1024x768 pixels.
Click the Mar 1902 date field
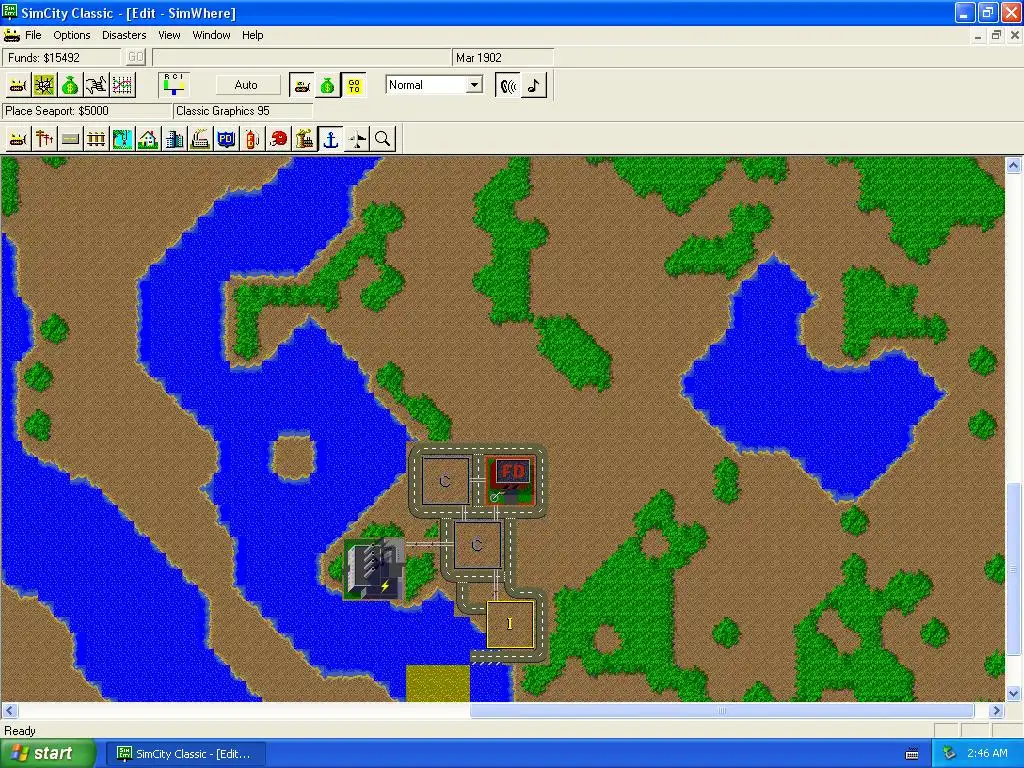click(503, 57)
